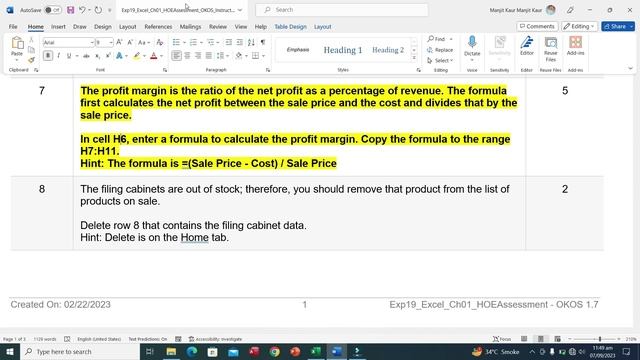Switch to Web Layout view in status bar
This screenshot has width=640, height=360.
click(x=557, y=339)
